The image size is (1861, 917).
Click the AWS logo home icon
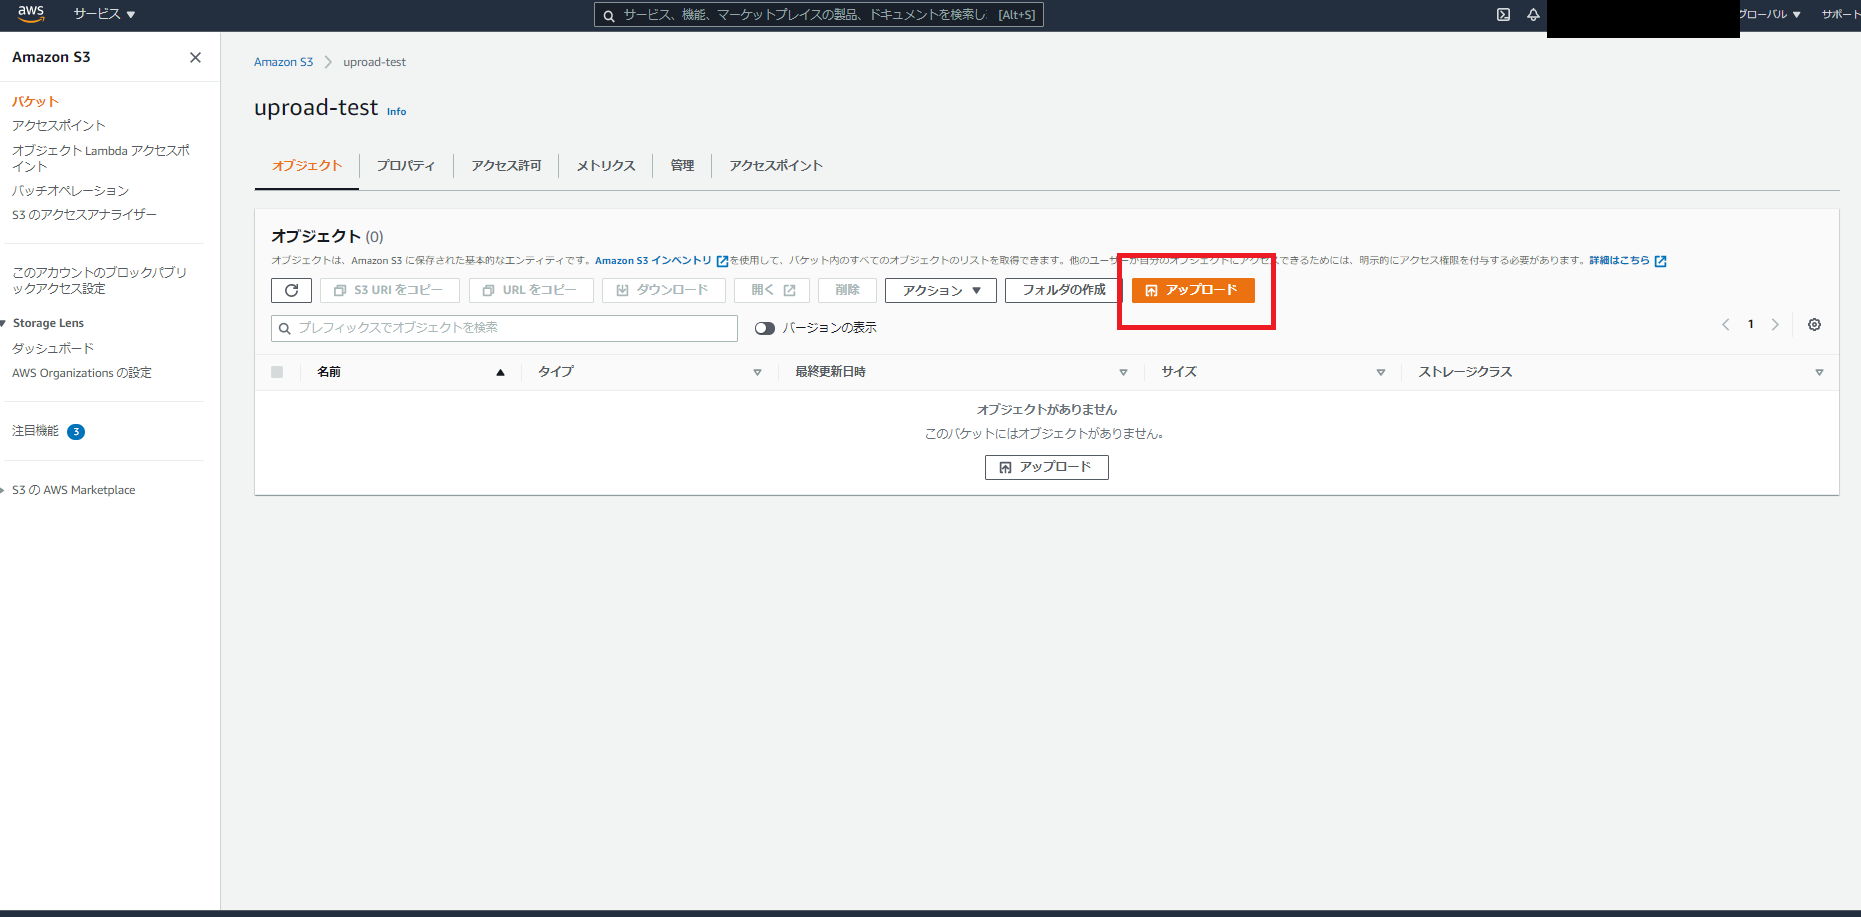tap(31, 14)
